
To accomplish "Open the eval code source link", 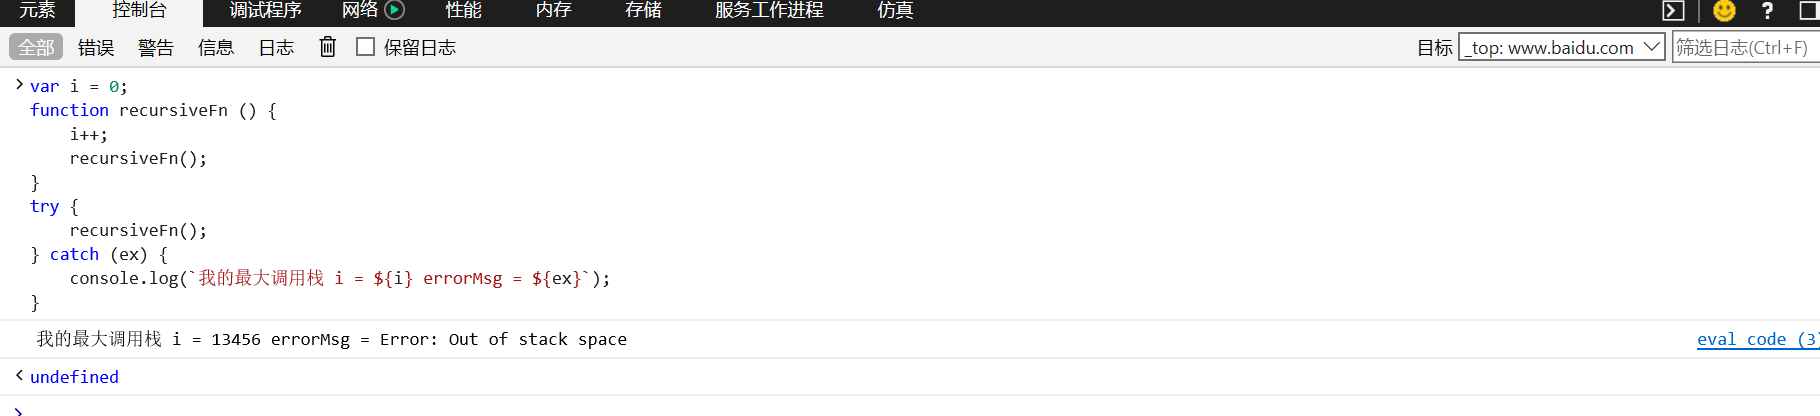I will click(1757, 339).
